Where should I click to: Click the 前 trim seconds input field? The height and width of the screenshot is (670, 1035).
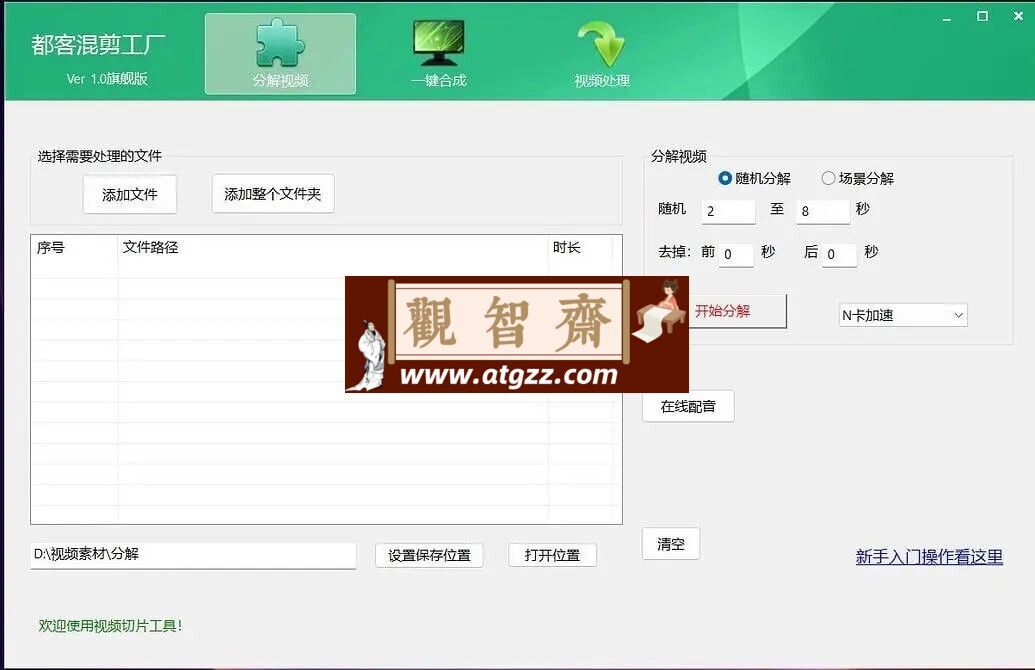(x=736, y=254)
